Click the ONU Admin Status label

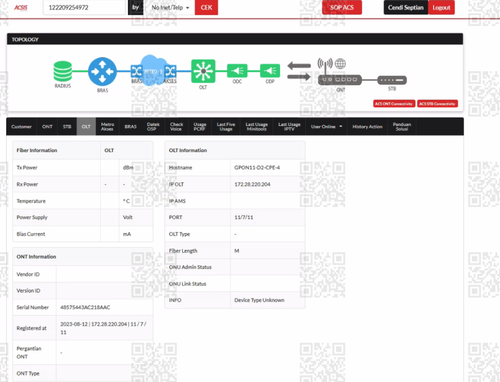pos(190,267)
